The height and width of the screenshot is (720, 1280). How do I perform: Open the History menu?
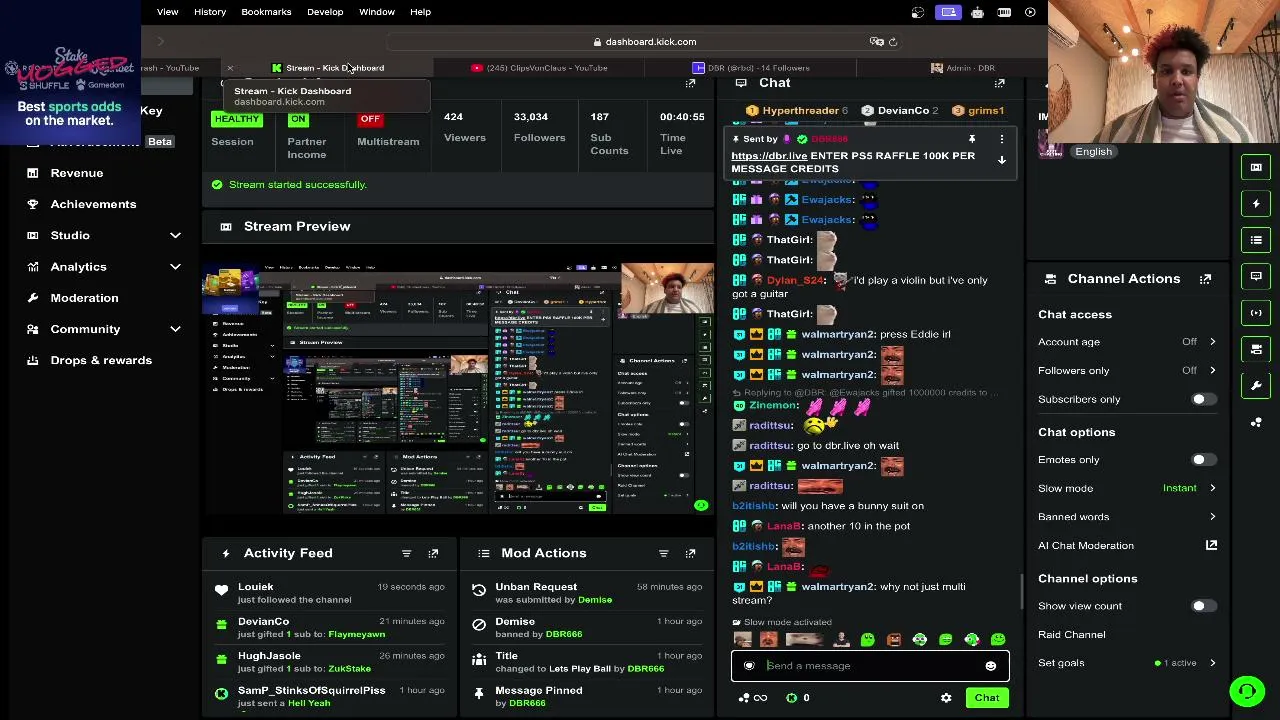[x=210, y=12]
